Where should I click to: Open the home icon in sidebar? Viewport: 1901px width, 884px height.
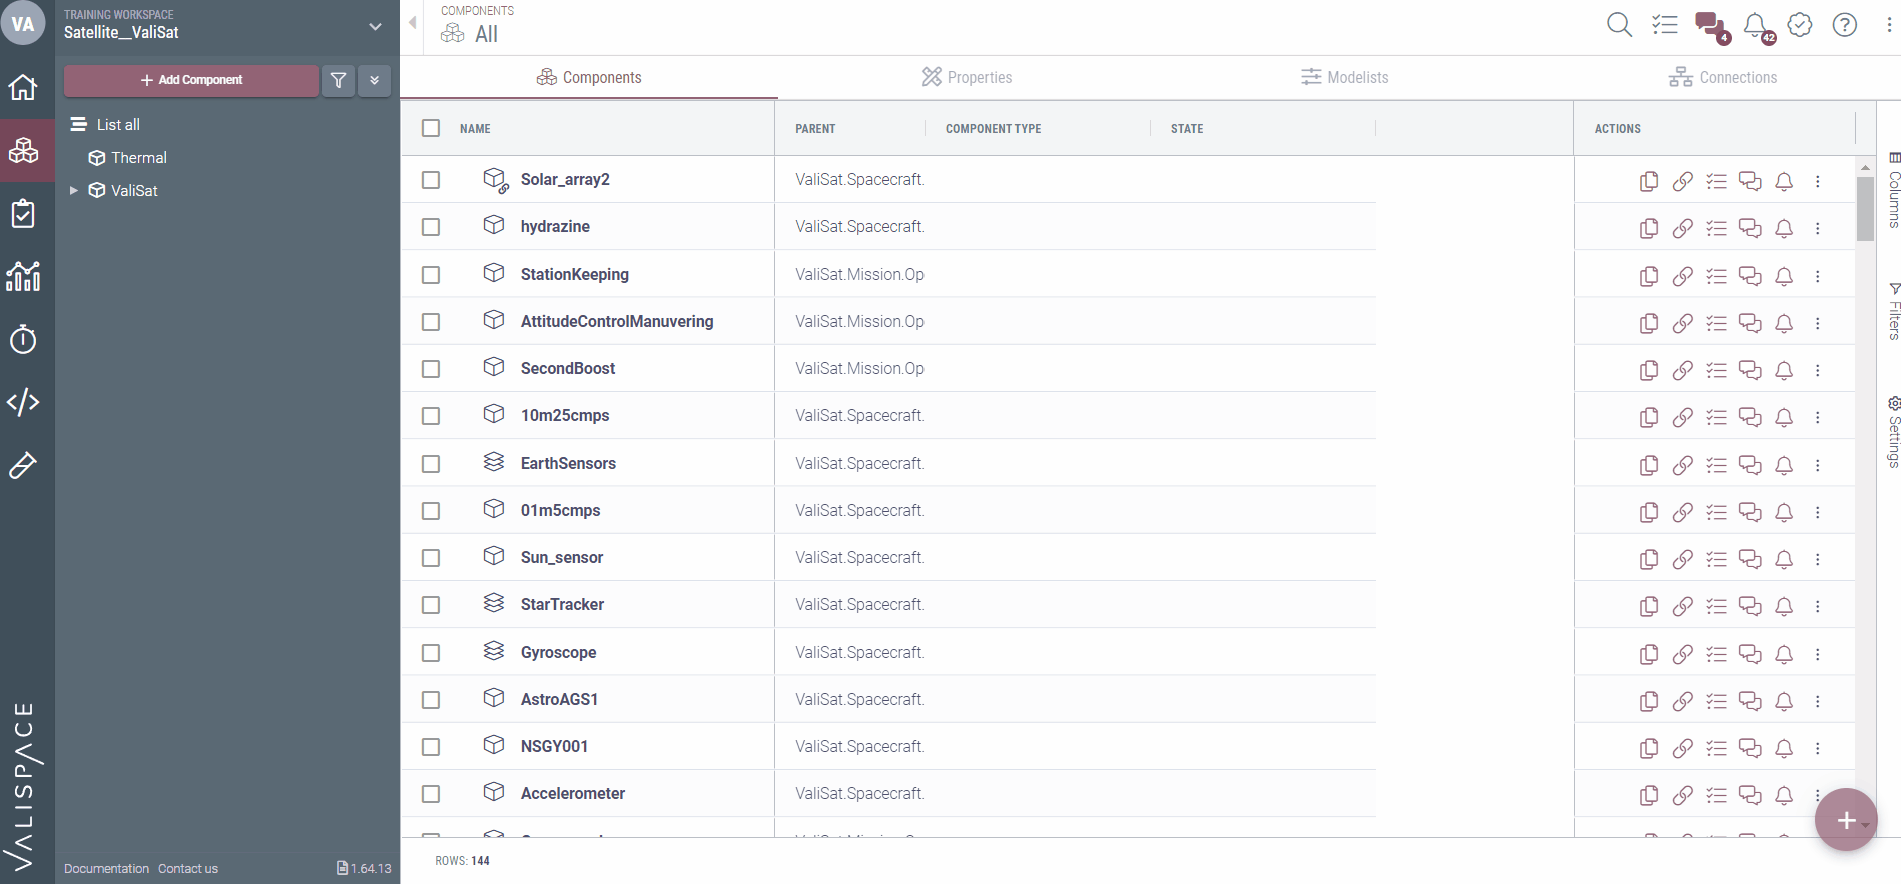(x=23, y=88)
